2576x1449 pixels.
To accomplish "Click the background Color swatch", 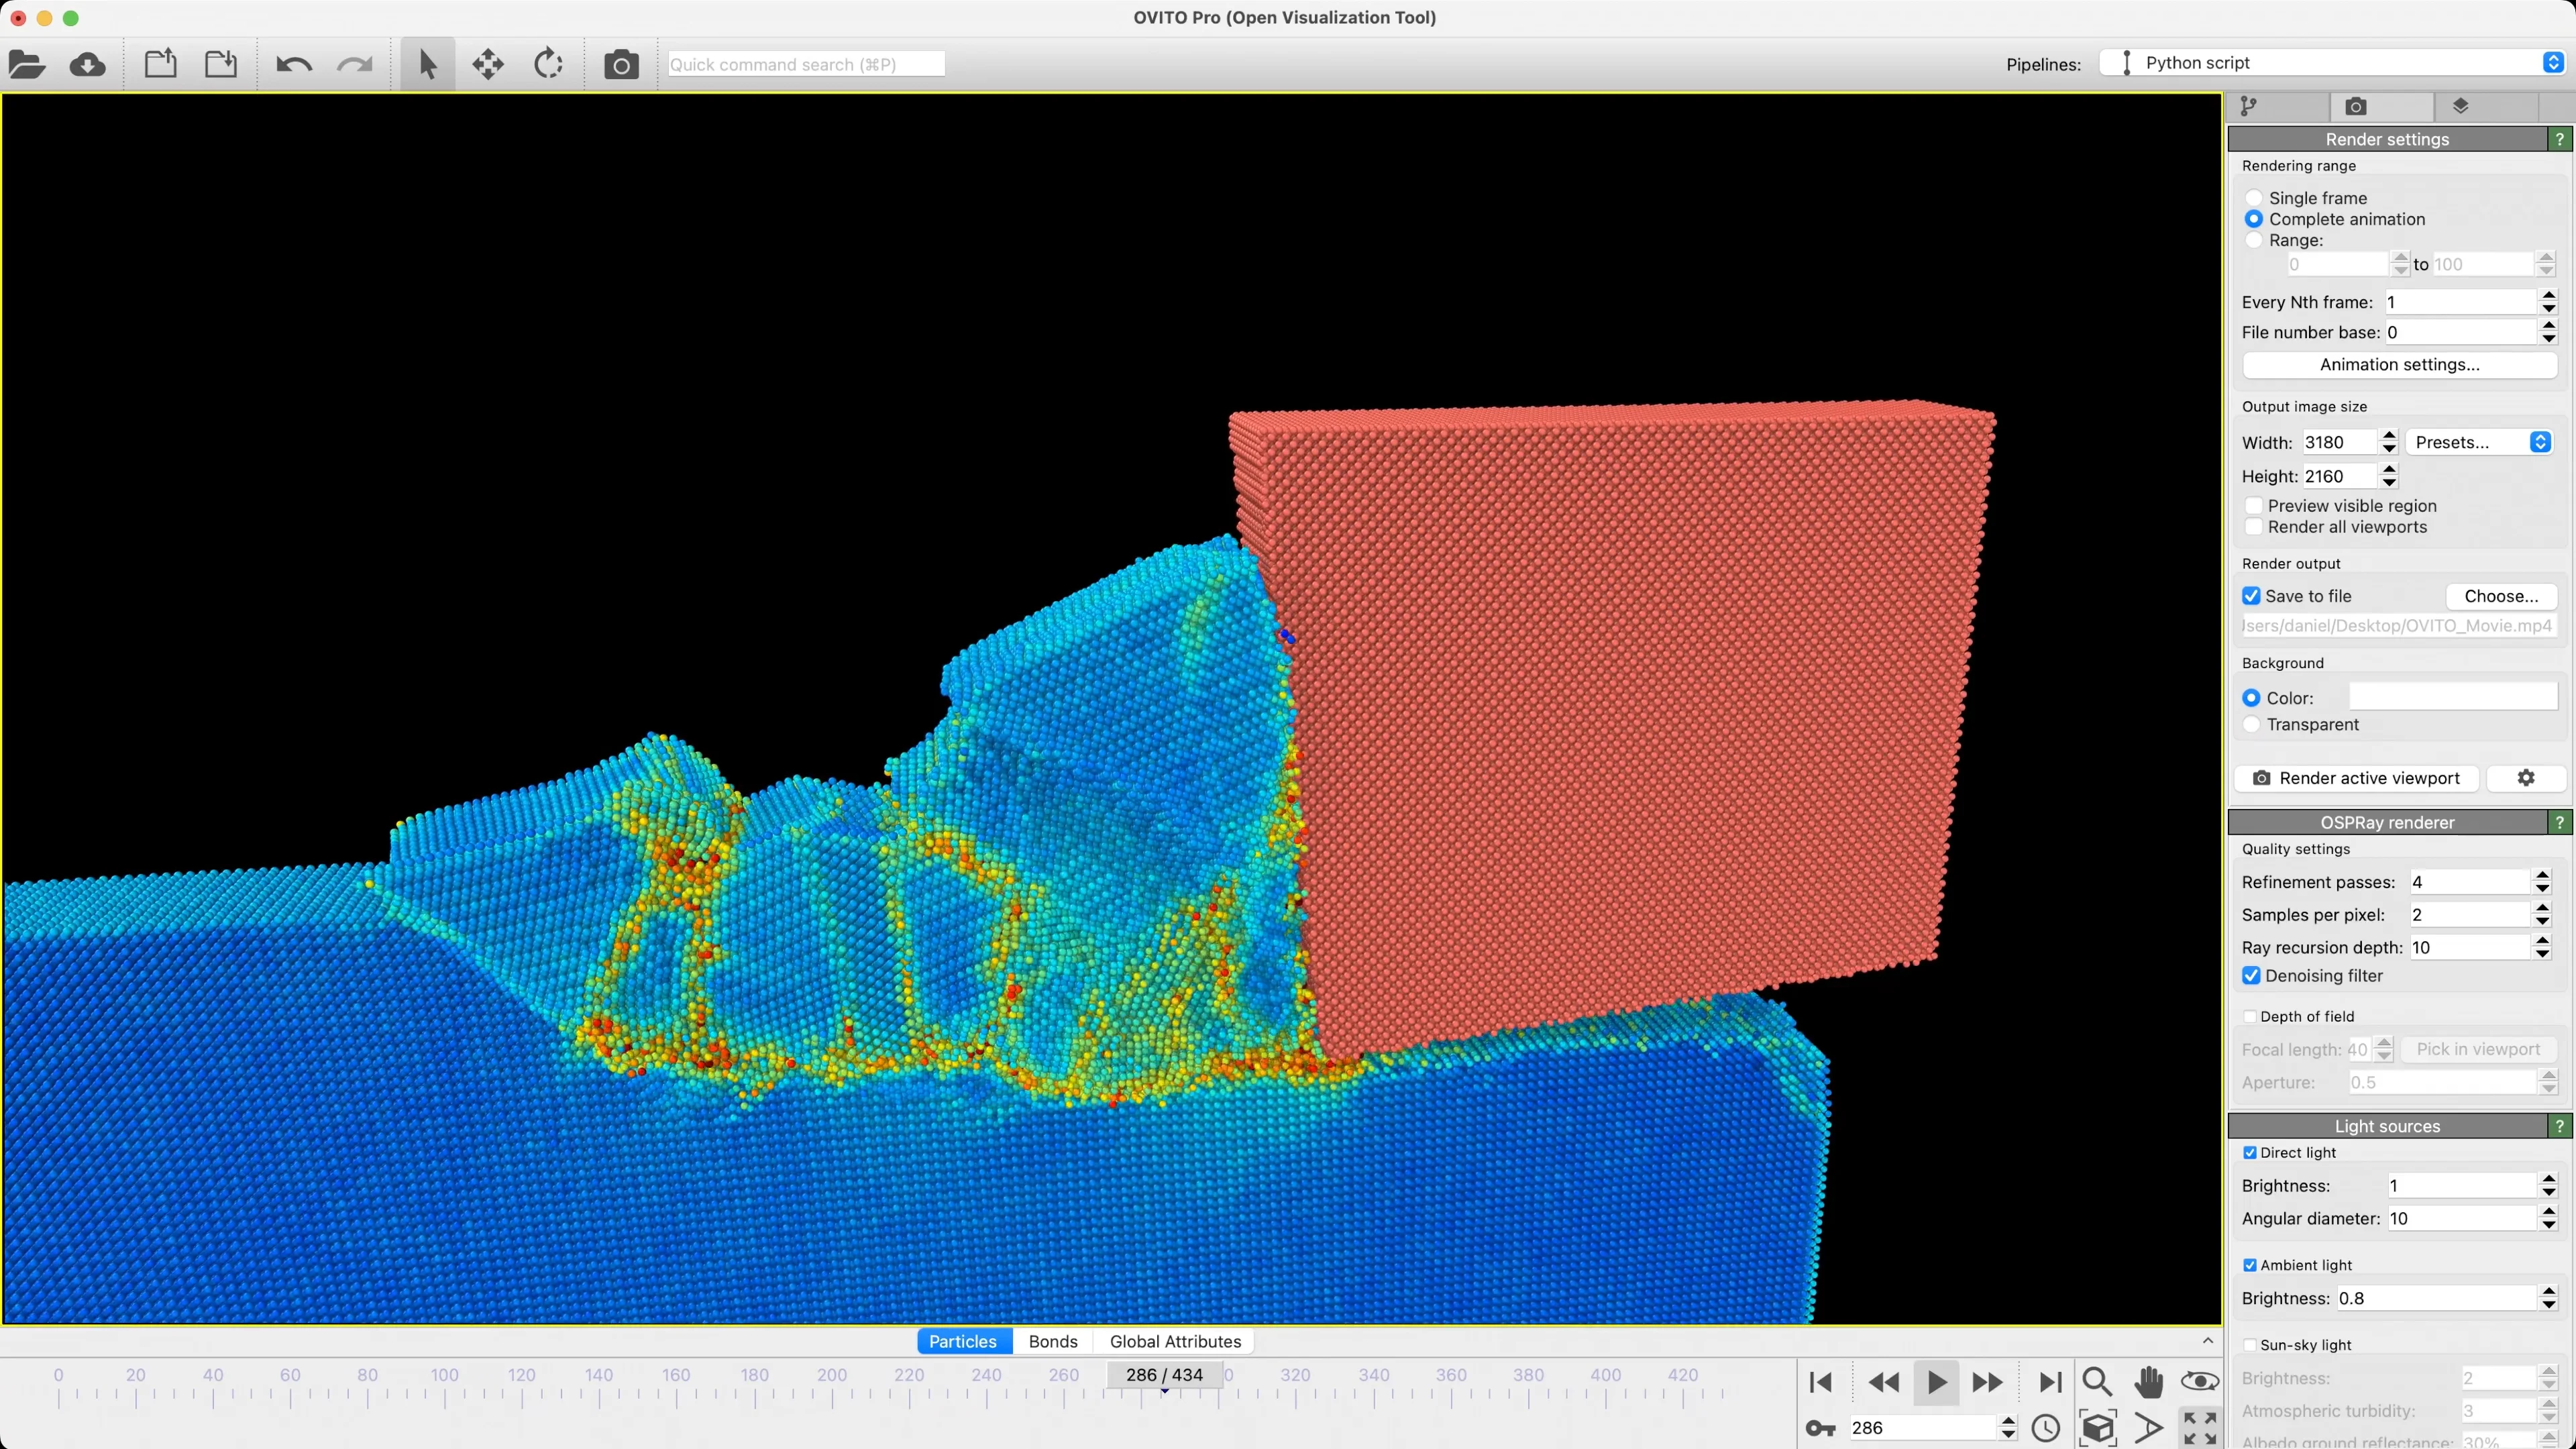I will coord(2451,696).
